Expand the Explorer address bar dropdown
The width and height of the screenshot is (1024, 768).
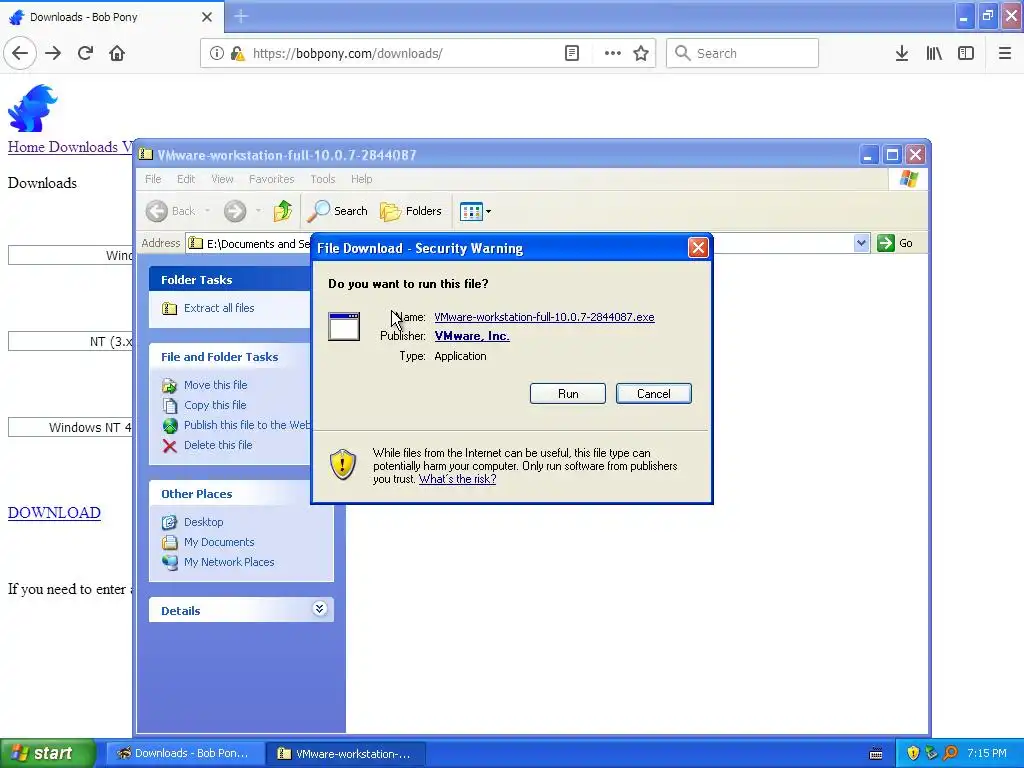click(861, 243)
